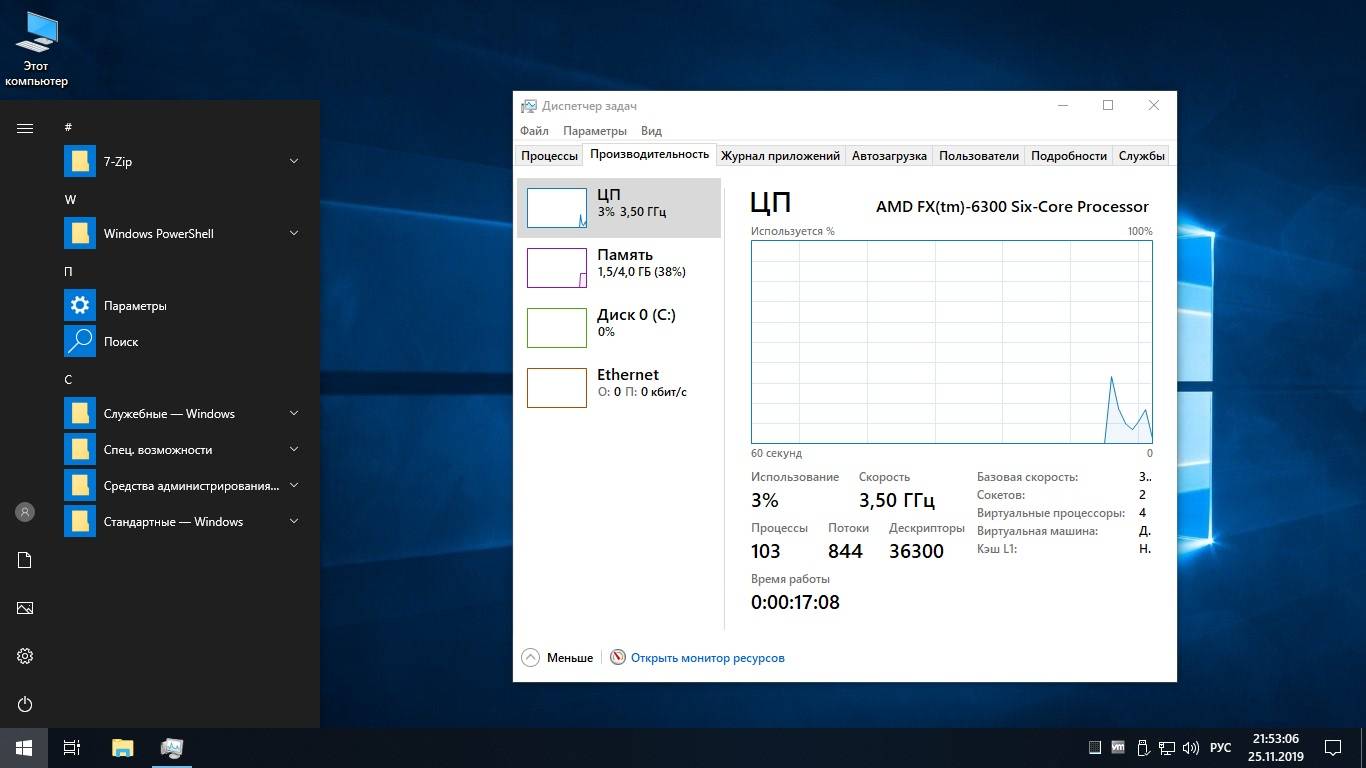Click the CPU usage graph

(x=952, y=341)
